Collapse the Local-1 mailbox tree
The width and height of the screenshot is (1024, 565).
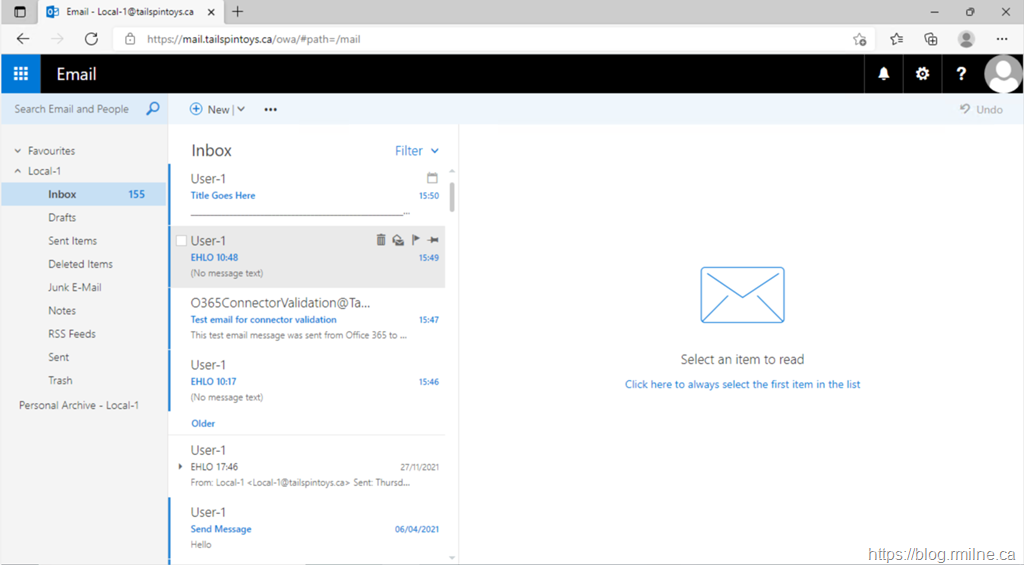click(x=18, y=171)
